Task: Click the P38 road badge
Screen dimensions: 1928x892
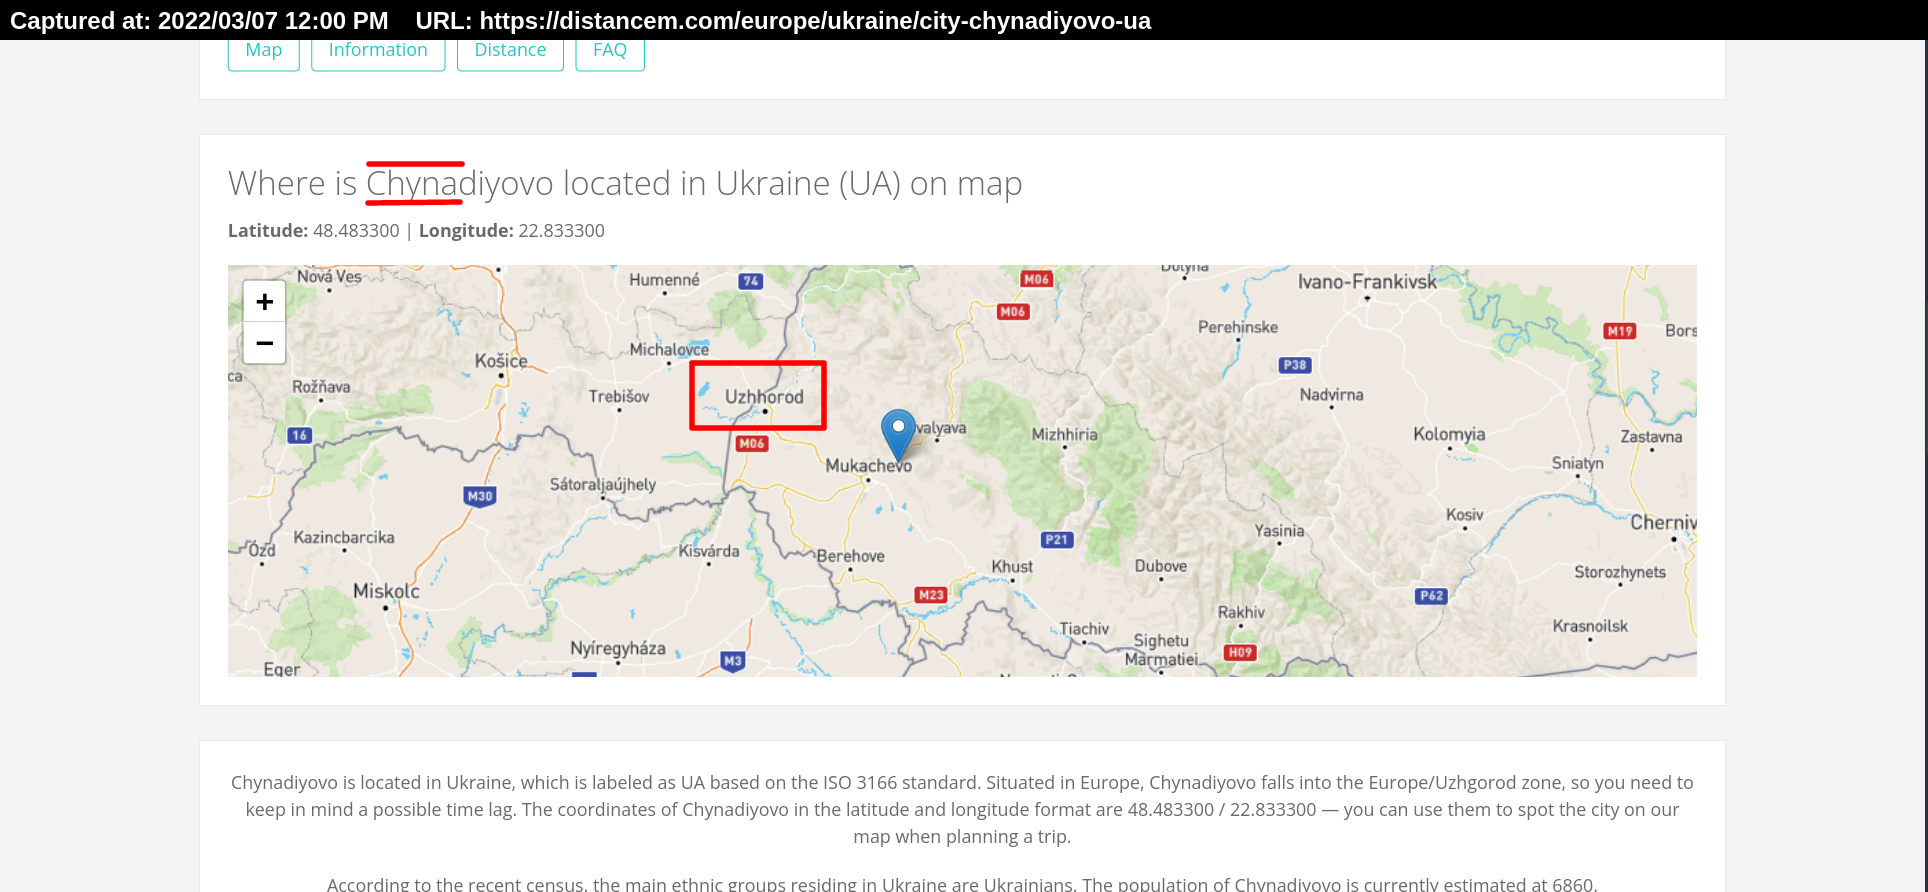Action: tap(1295, 365)
